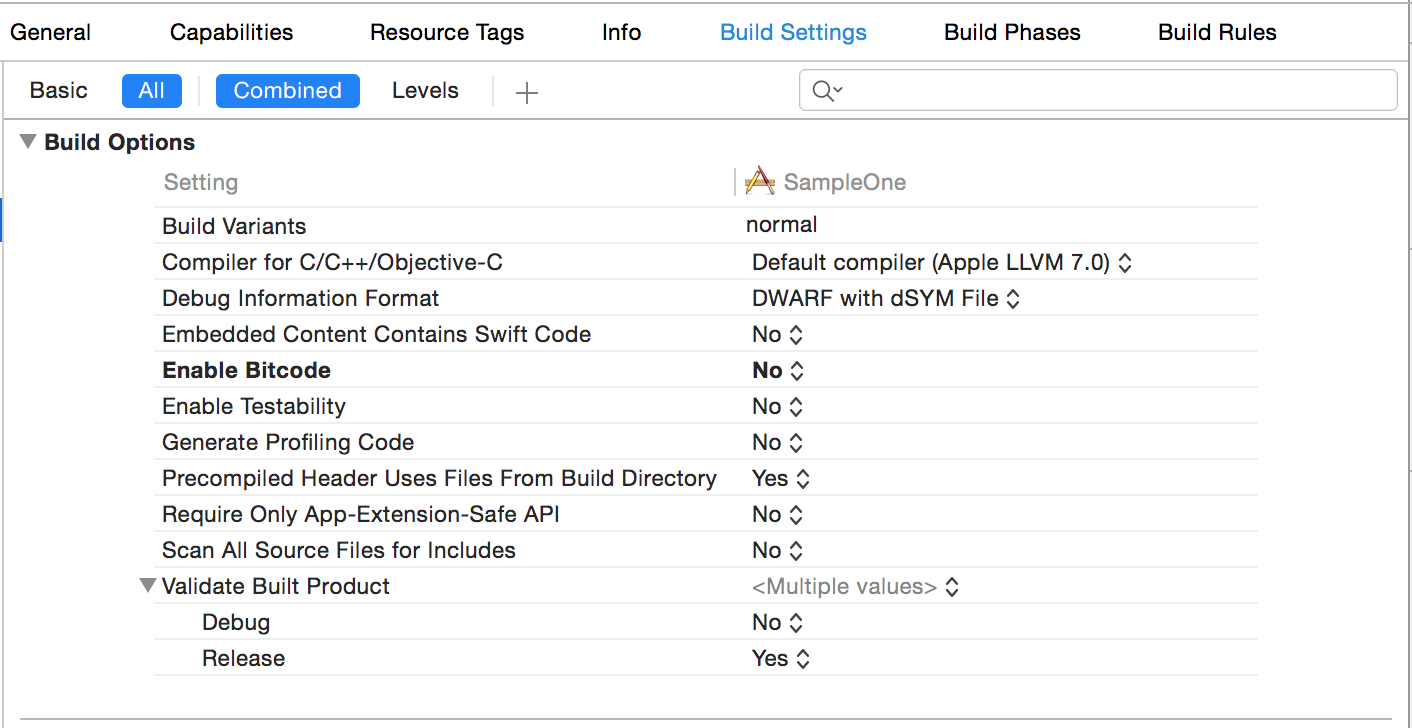Focus the build settings search field
This screenshot has height=728, width=1412.
click(x=1098, y=90)
